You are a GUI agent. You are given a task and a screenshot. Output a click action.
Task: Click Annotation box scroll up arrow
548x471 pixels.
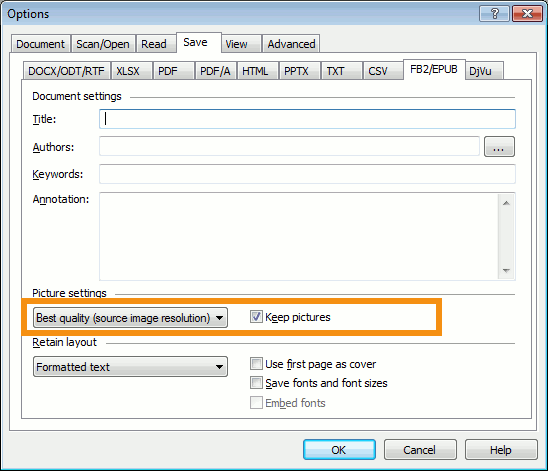[x=506, y=203]
